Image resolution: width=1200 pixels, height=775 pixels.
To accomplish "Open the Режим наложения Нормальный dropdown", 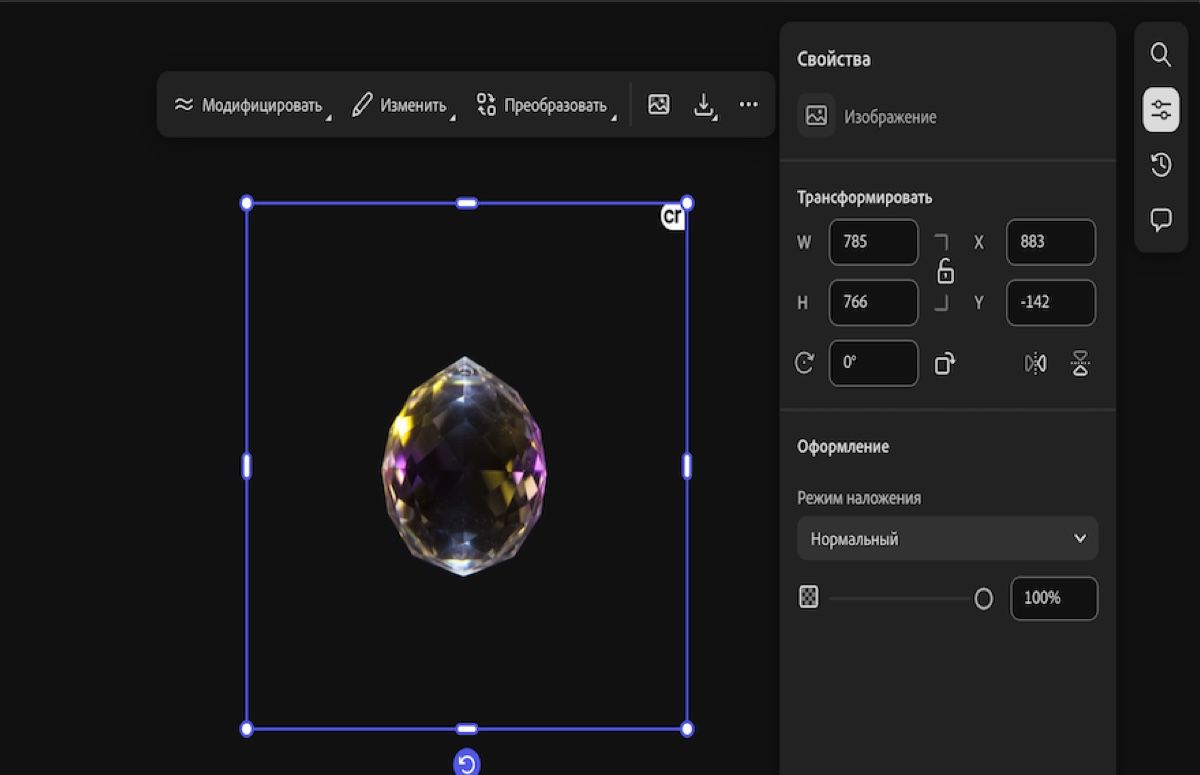I will [x=947, y=538].
